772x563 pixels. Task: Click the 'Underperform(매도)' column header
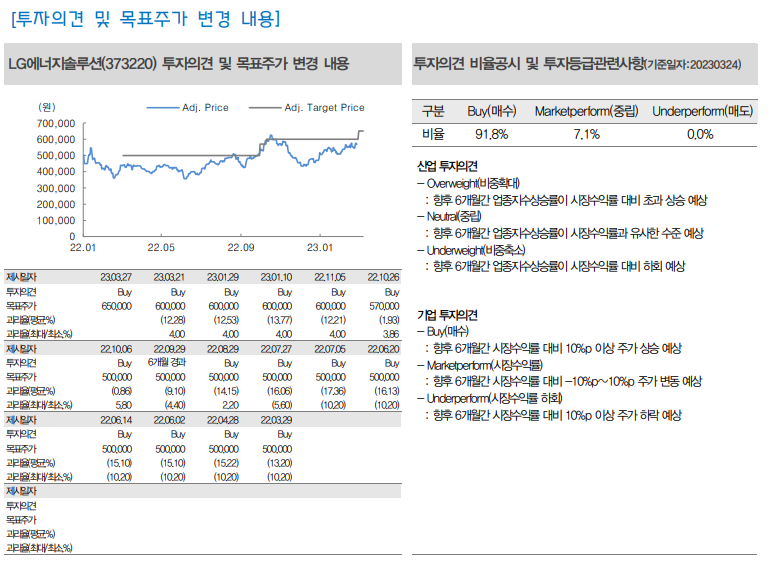[x=703, y=112]
